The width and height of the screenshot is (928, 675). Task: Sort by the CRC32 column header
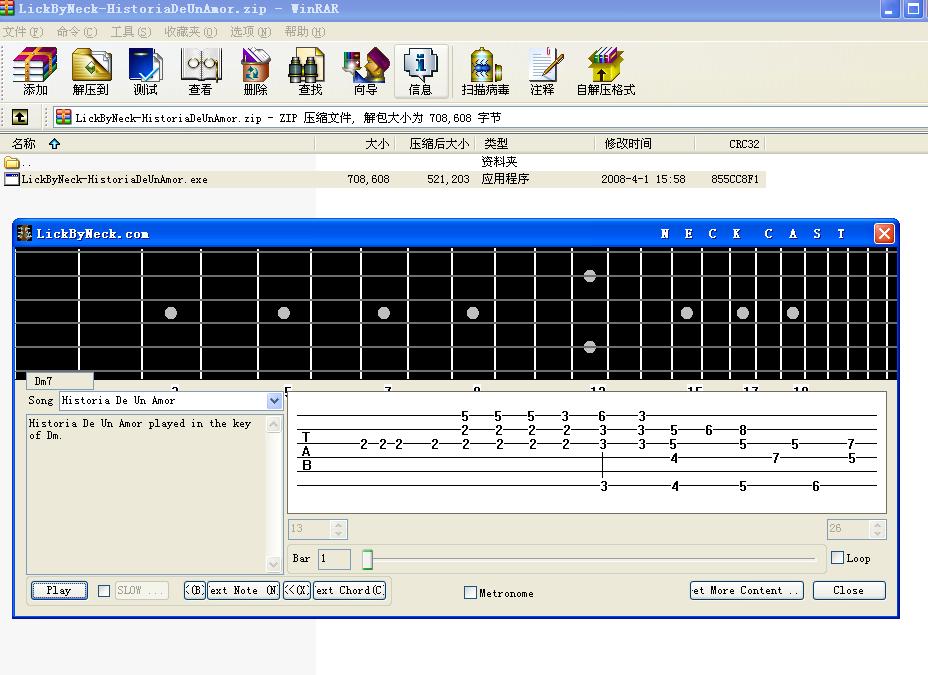tap(730, 143)
